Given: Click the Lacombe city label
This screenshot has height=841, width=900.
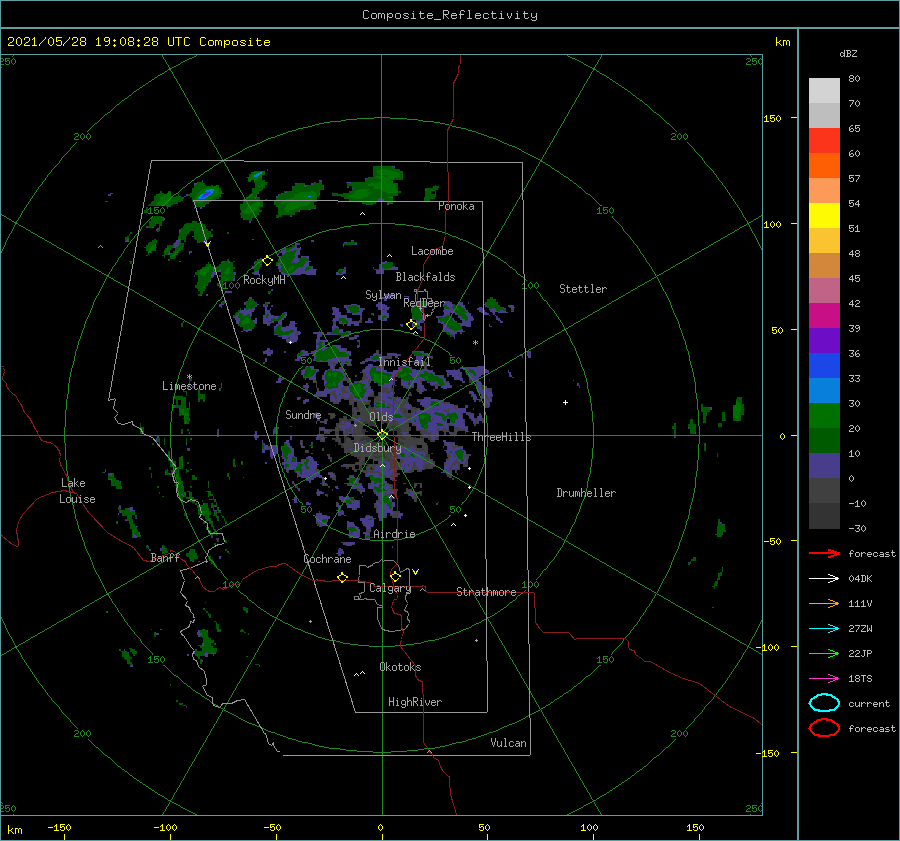Looking at the screenshot, I should coord(432,251).
